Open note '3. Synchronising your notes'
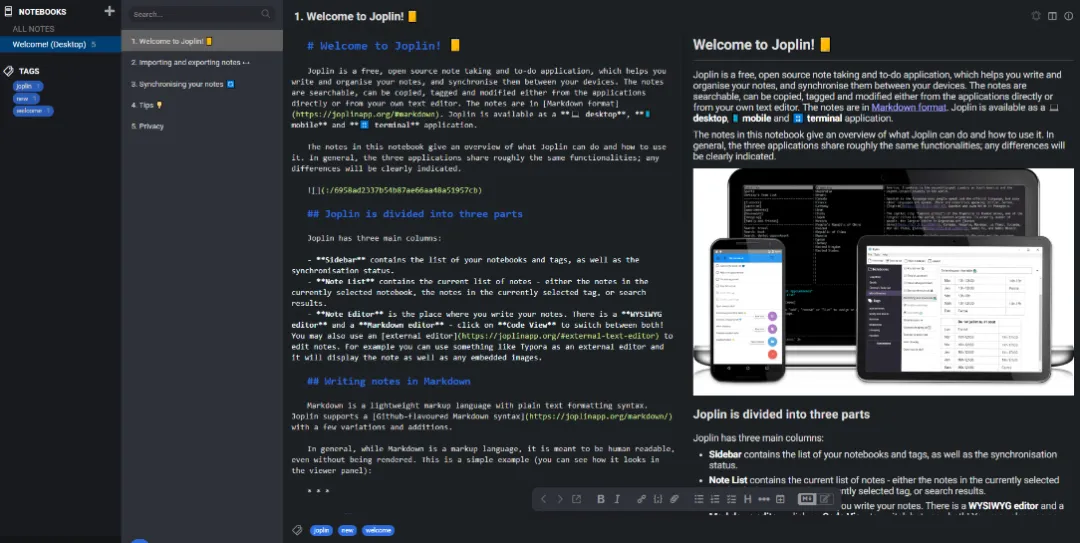 pyautogui.click(x=202, y=84)
